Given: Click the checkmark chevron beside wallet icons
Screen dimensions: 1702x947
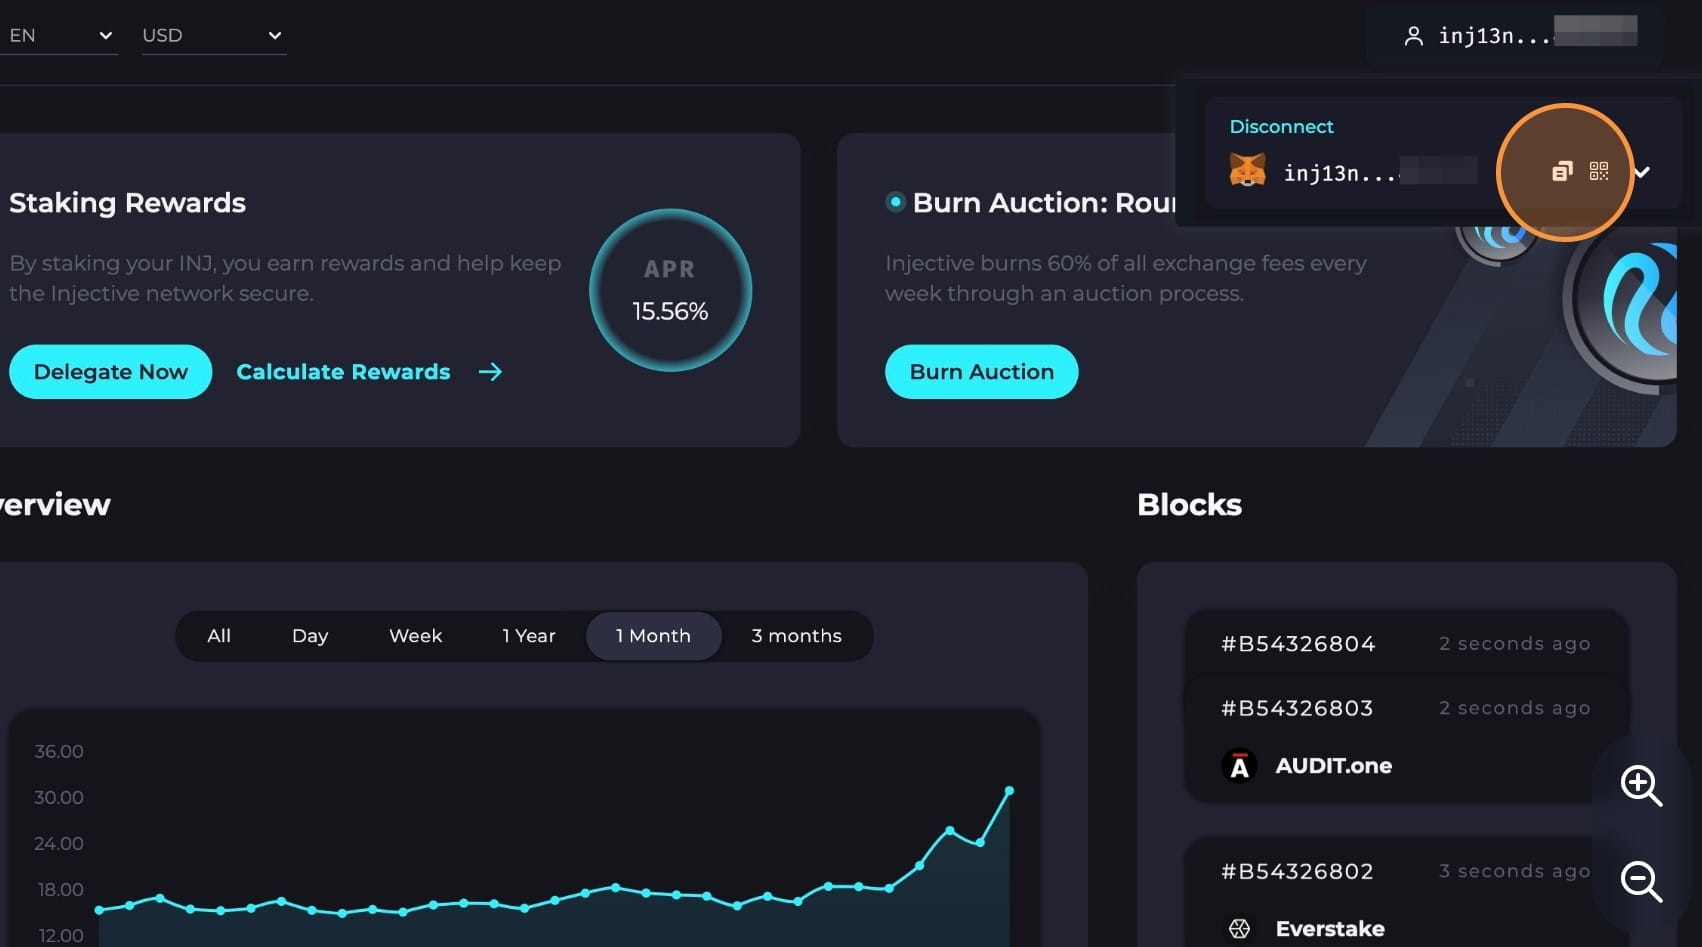Looking at the screenshot, I should tap(1642, 172).
